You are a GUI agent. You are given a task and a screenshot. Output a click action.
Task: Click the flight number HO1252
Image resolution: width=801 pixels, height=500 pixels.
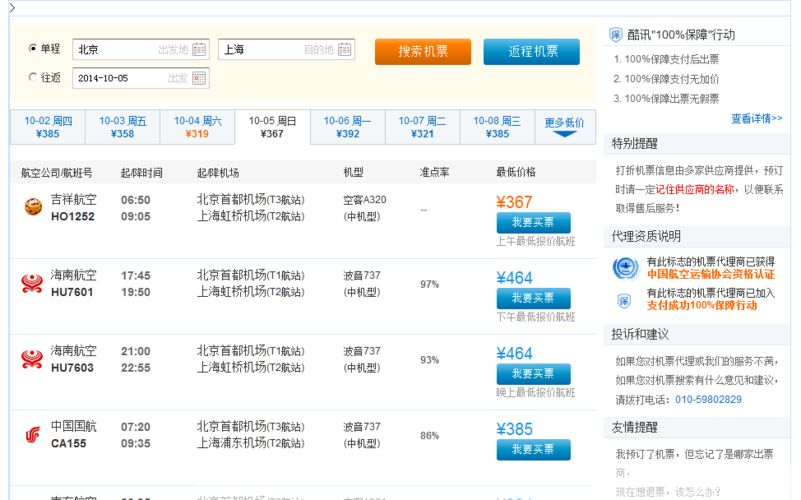(x=73, y=217)
